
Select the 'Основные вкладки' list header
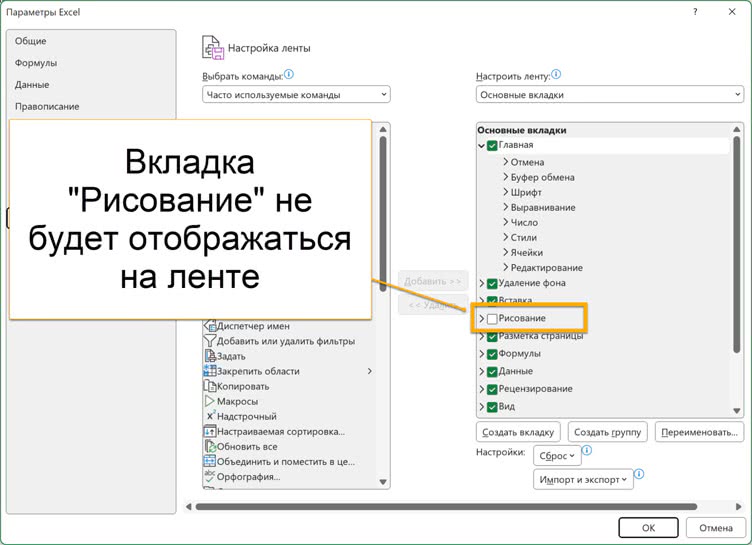[522, 130]
